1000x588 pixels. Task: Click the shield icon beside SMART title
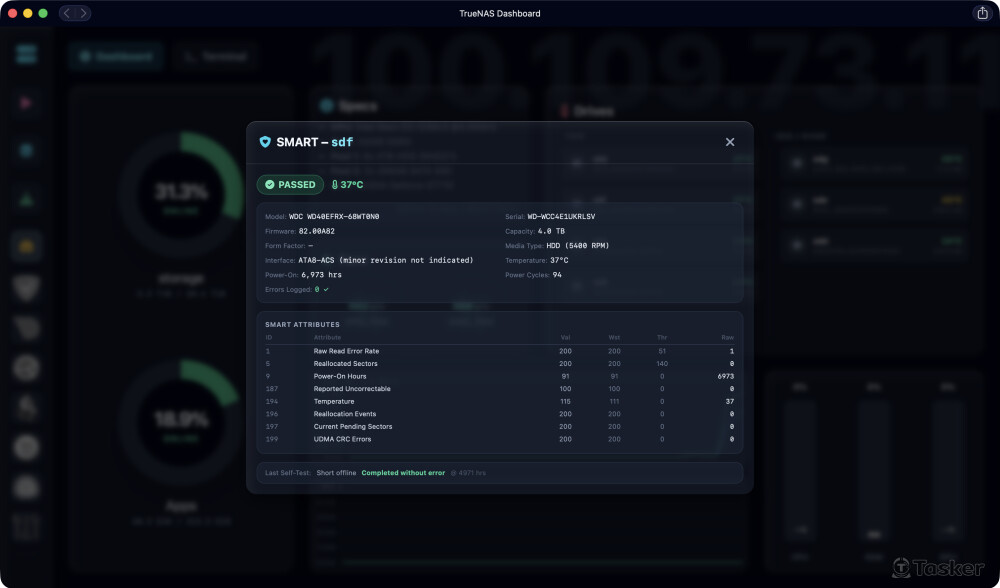pyautogui.click(x=265, y=142)
